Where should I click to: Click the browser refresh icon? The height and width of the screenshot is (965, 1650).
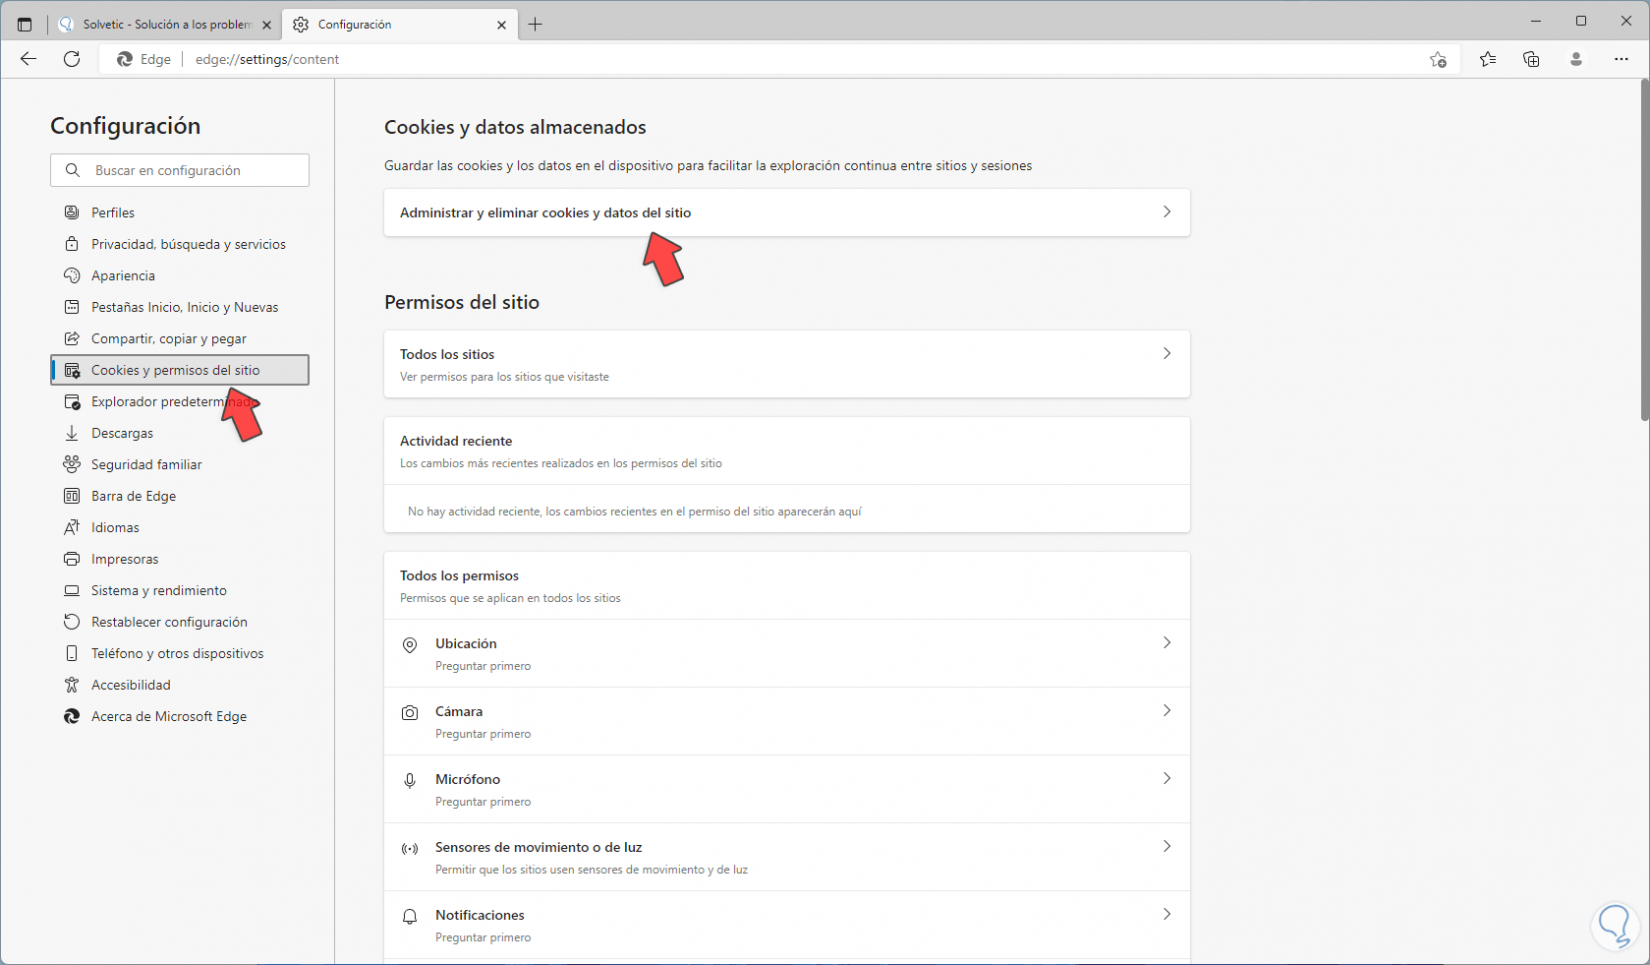[72, 59]
